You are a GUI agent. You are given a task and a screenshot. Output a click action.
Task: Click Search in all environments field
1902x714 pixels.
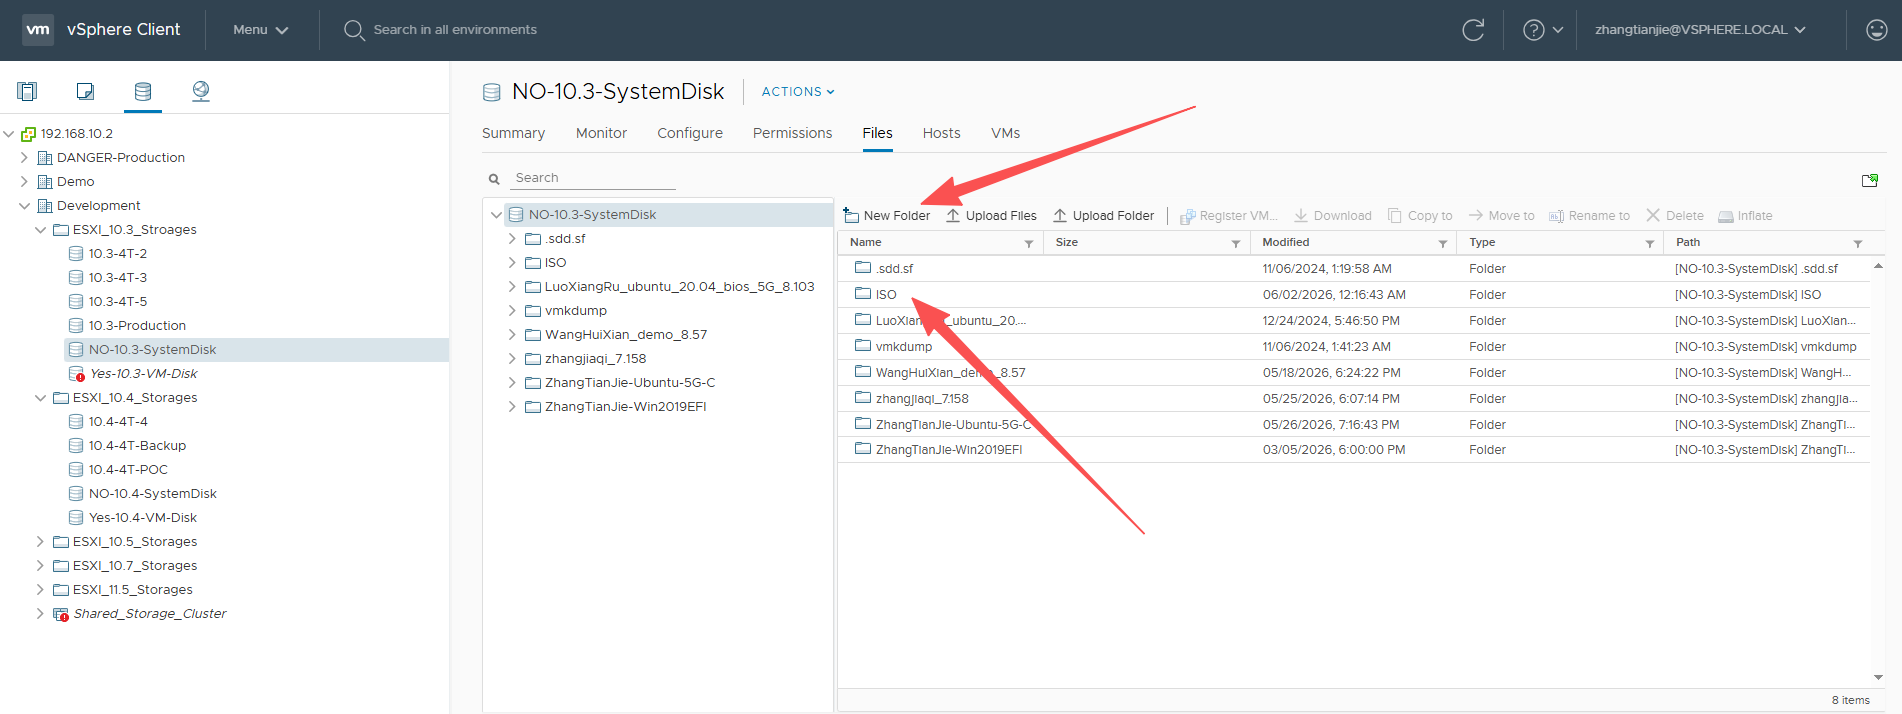coord(455,30)
